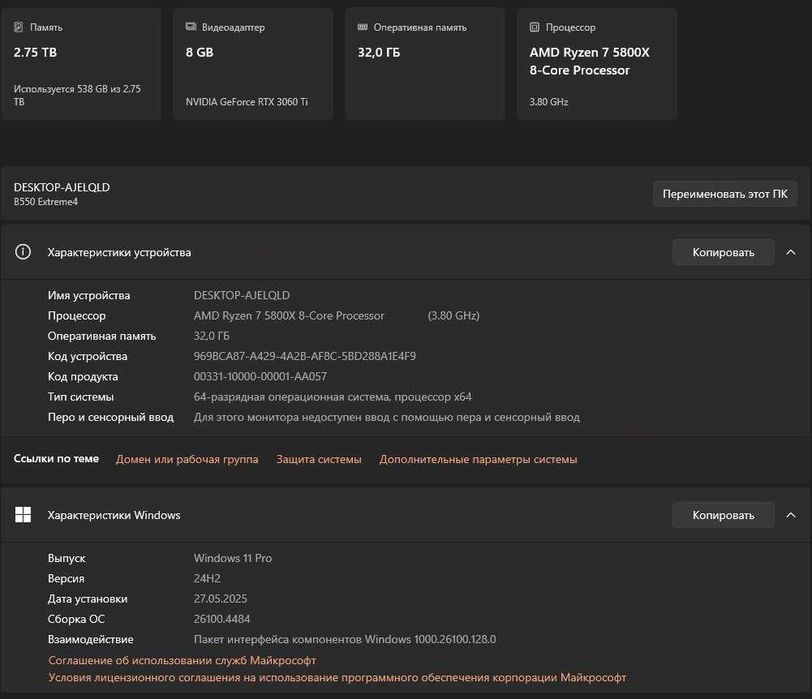Open Домен или рабочая группа link
Screen dimensions: 812x699
[187, 459]
